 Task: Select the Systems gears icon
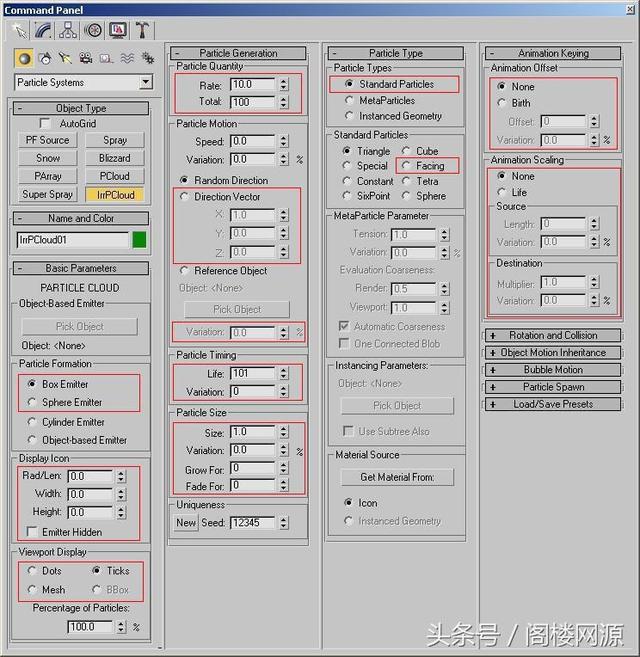[148, 58]
